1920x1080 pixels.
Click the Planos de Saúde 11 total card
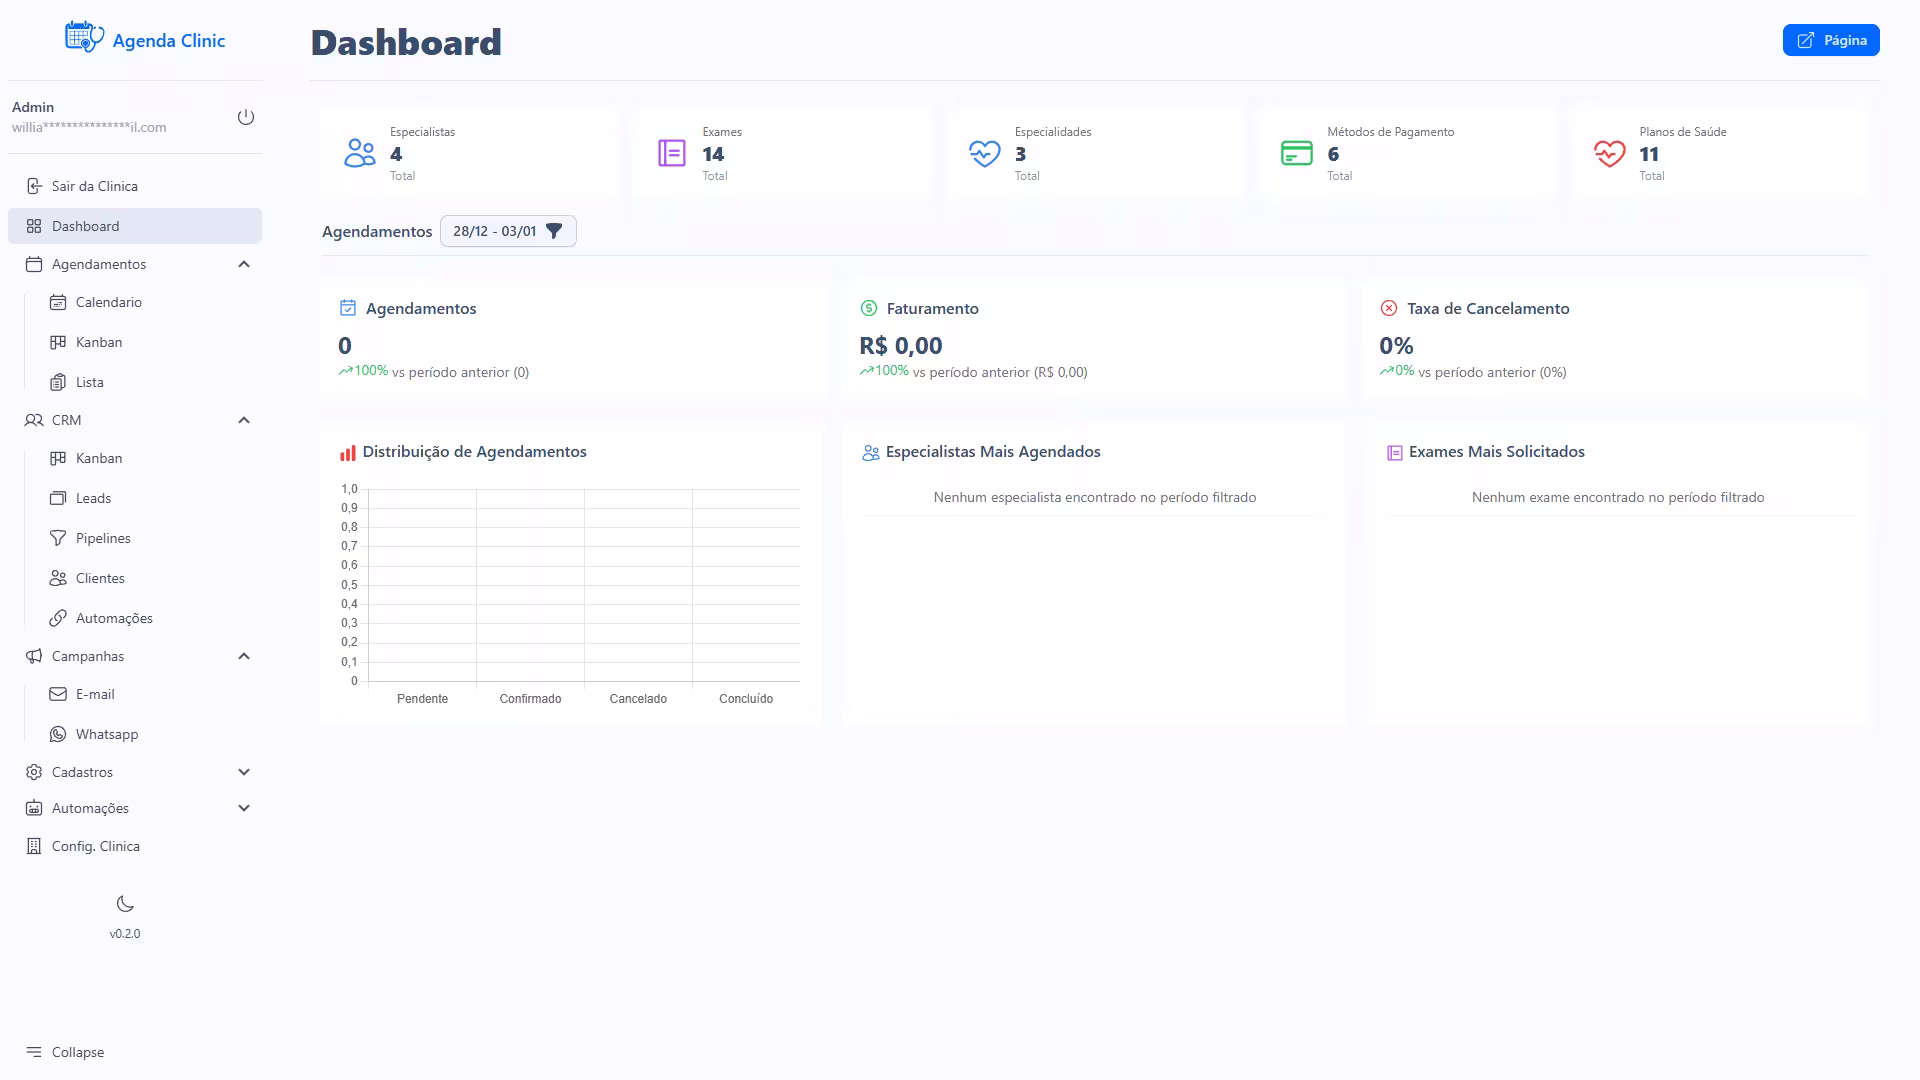point(1718,153)
